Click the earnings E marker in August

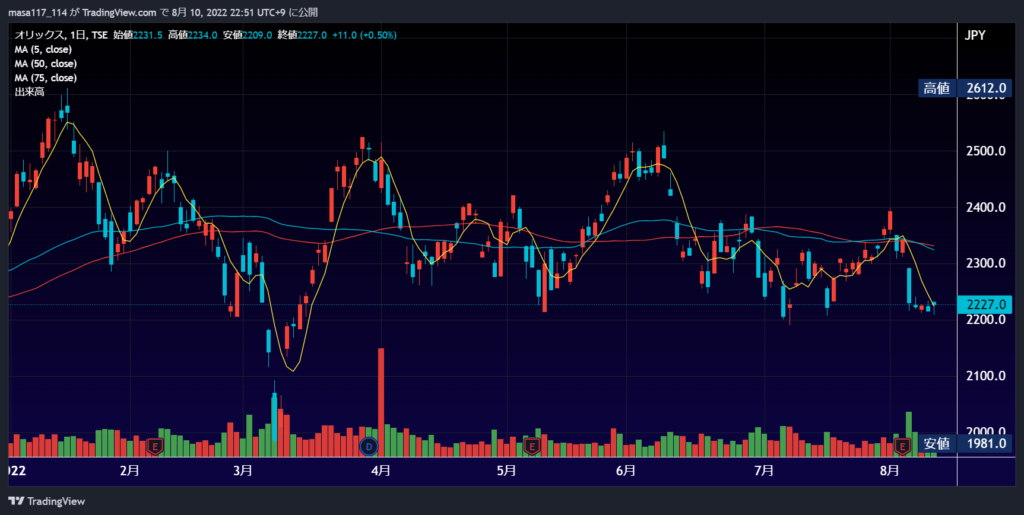tap(902, 446)
